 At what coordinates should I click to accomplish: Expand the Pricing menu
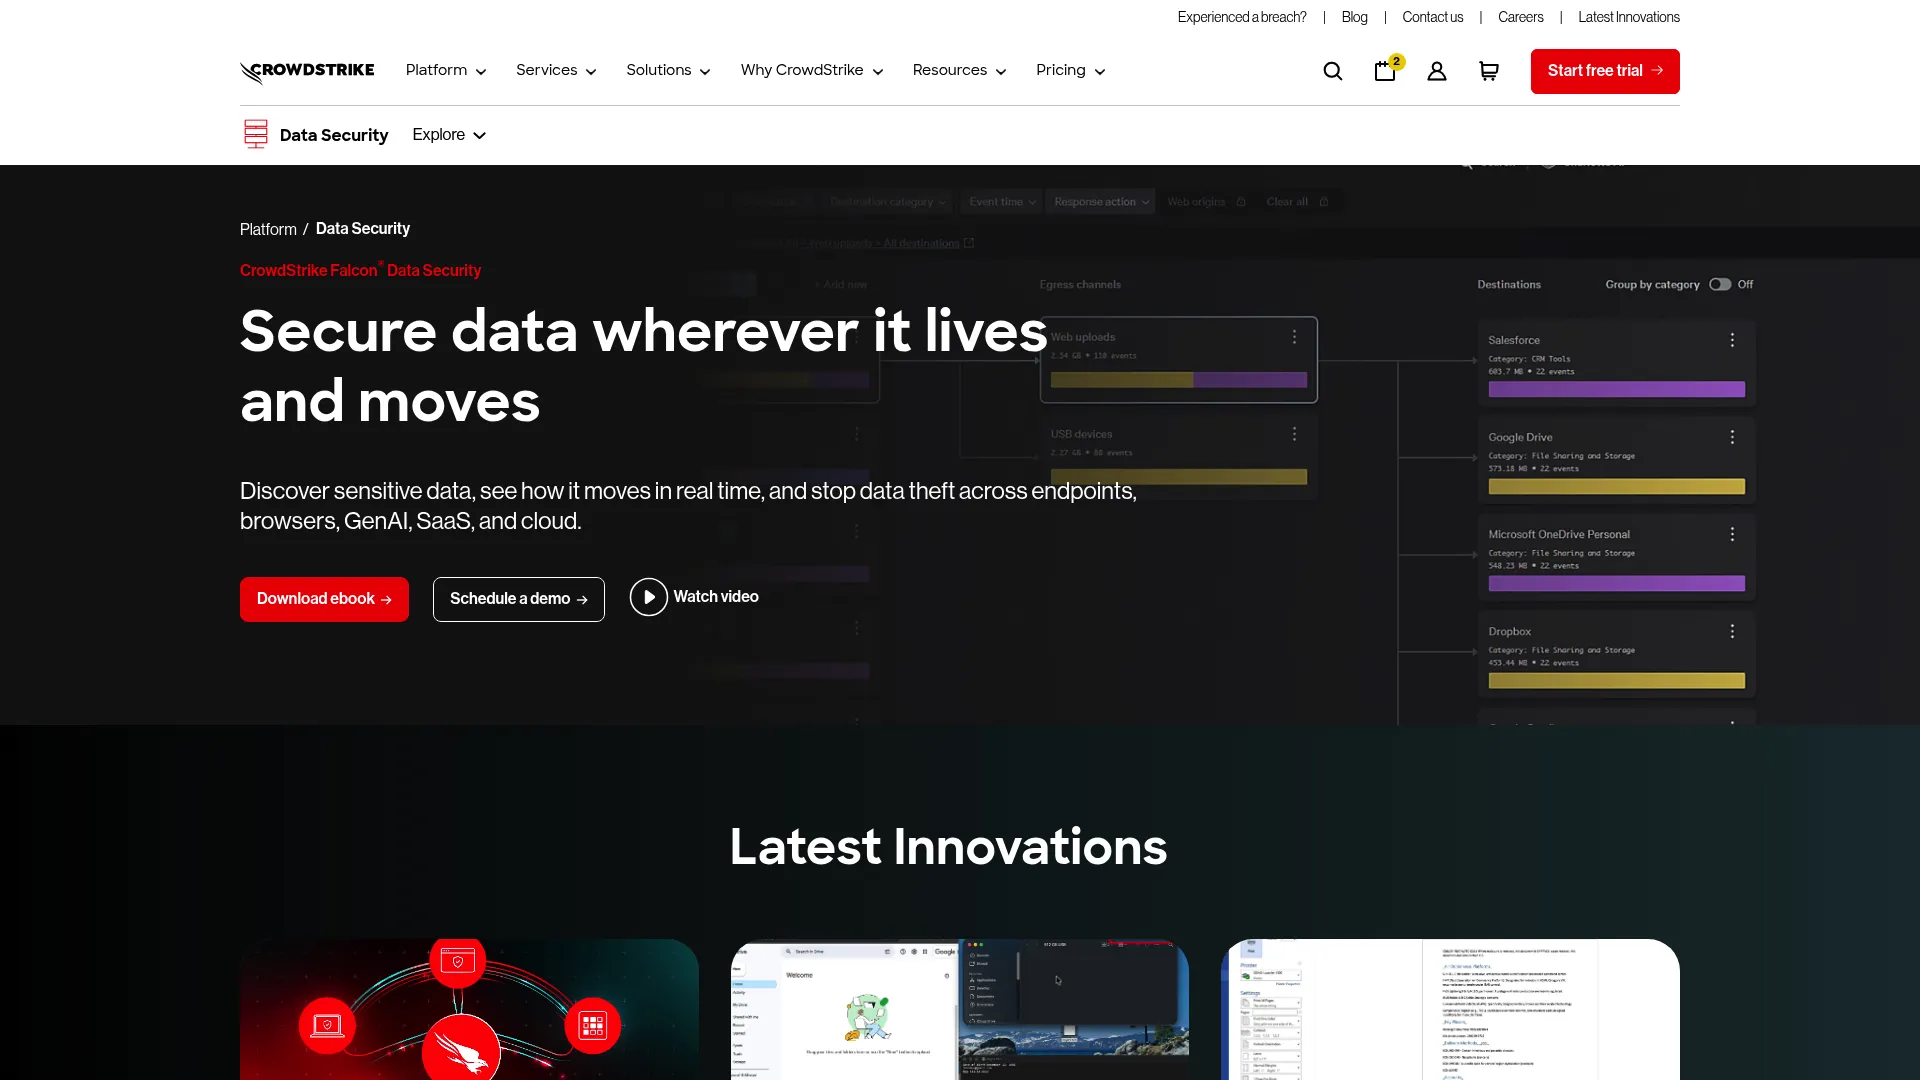click(x=1070, y=71)
